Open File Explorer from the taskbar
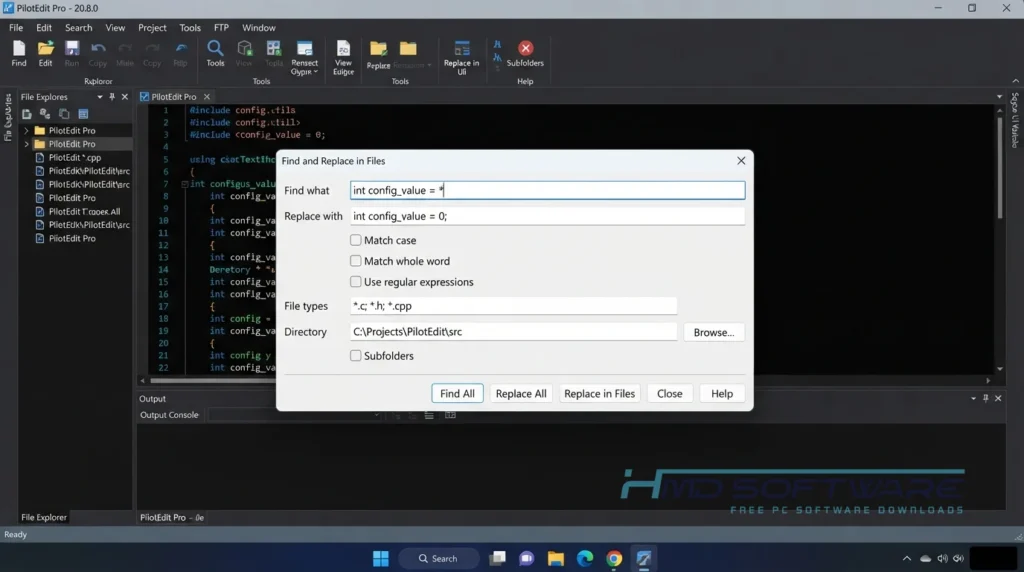The image size is (1024, 572). (555, 558)
